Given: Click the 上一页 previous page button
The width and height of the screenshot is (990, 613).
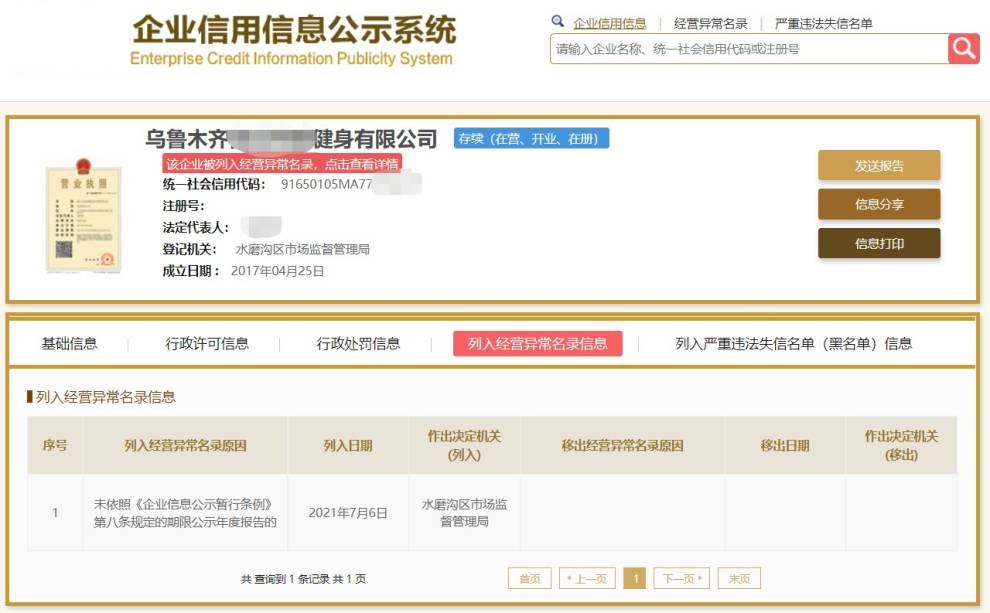Looking at the screenshot, I should click(587, 579).
